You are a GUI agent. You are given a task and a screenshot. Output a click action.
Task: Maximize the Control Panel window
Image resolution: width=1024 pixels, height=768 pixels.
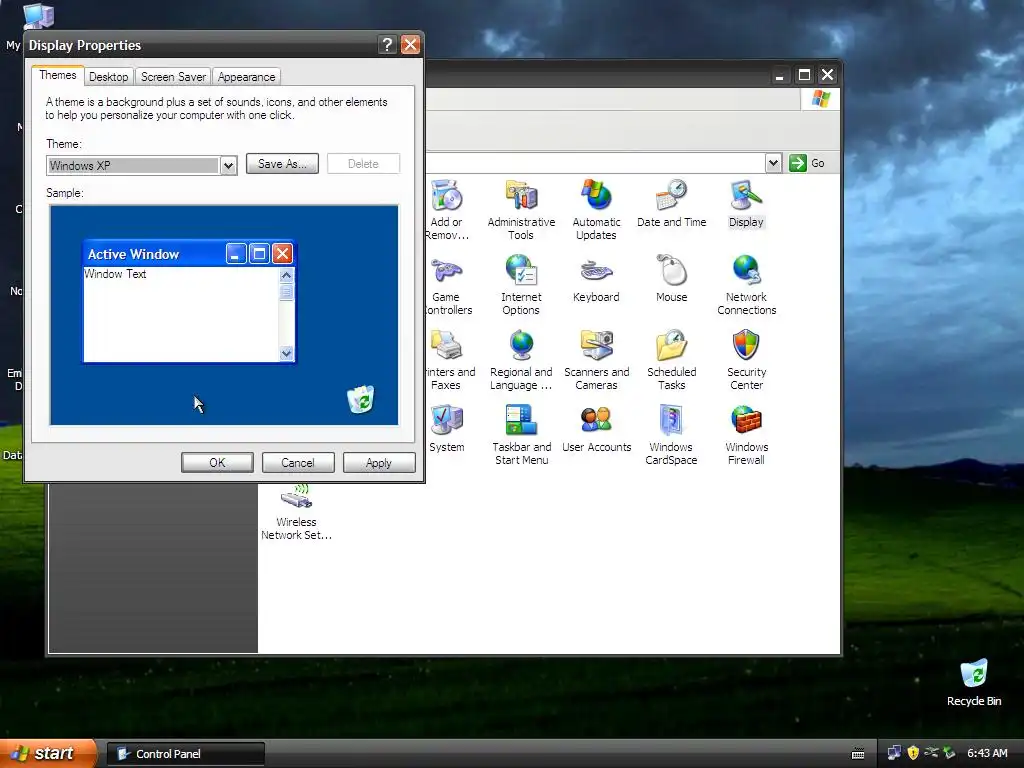pos(804,75)
